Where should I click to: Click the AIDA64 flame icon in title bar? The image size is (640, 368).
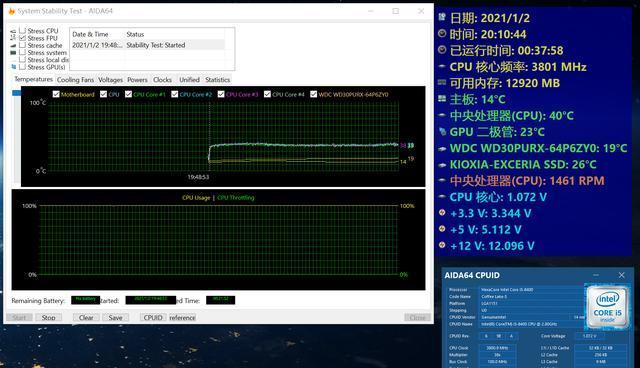[x=11, y=11]
